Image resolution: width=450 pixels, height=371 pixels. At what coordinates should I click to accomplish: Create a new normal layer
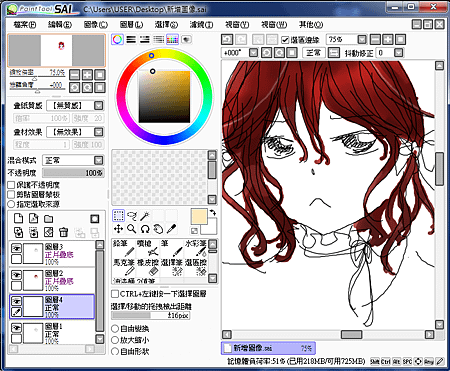[19, 218]
